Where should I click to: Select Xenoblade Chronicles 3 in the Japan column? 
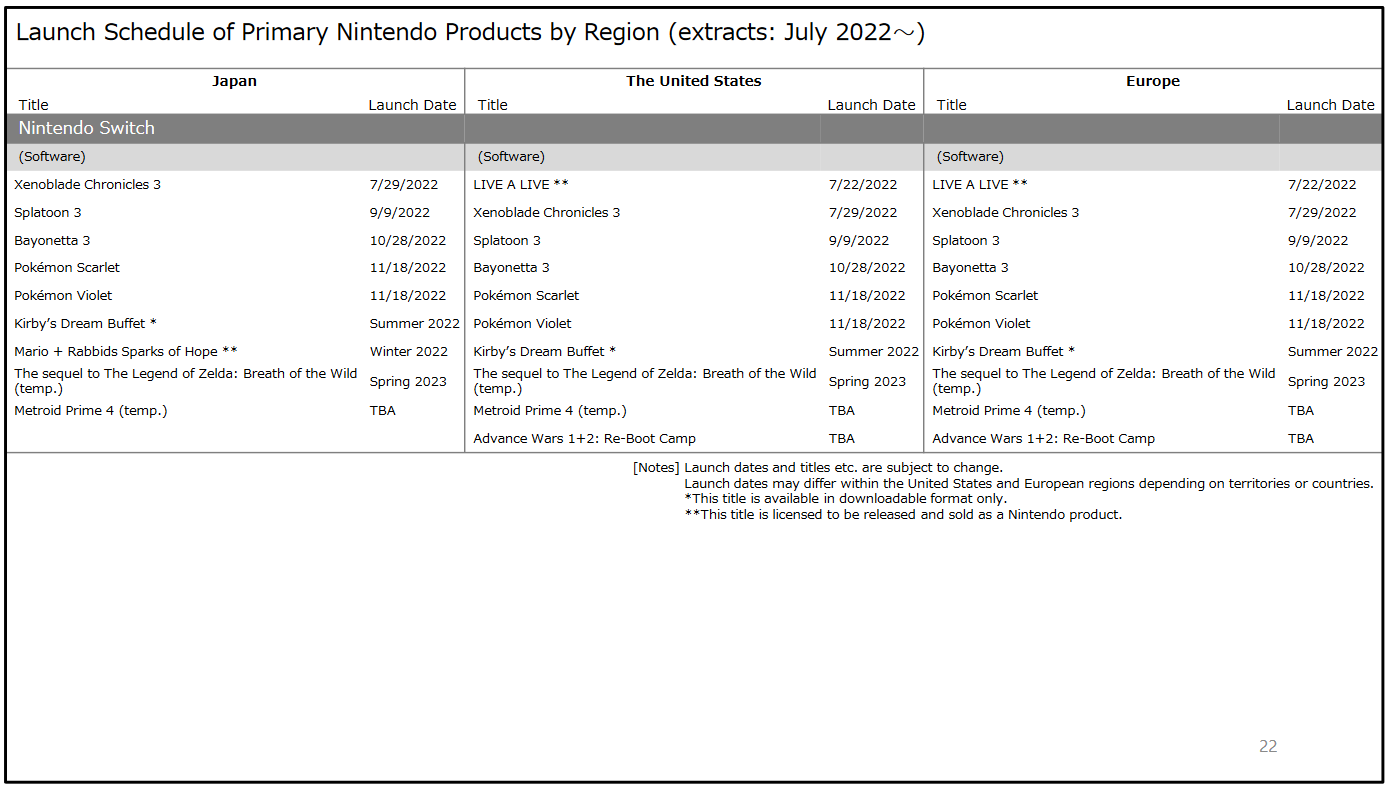point(87,184)
